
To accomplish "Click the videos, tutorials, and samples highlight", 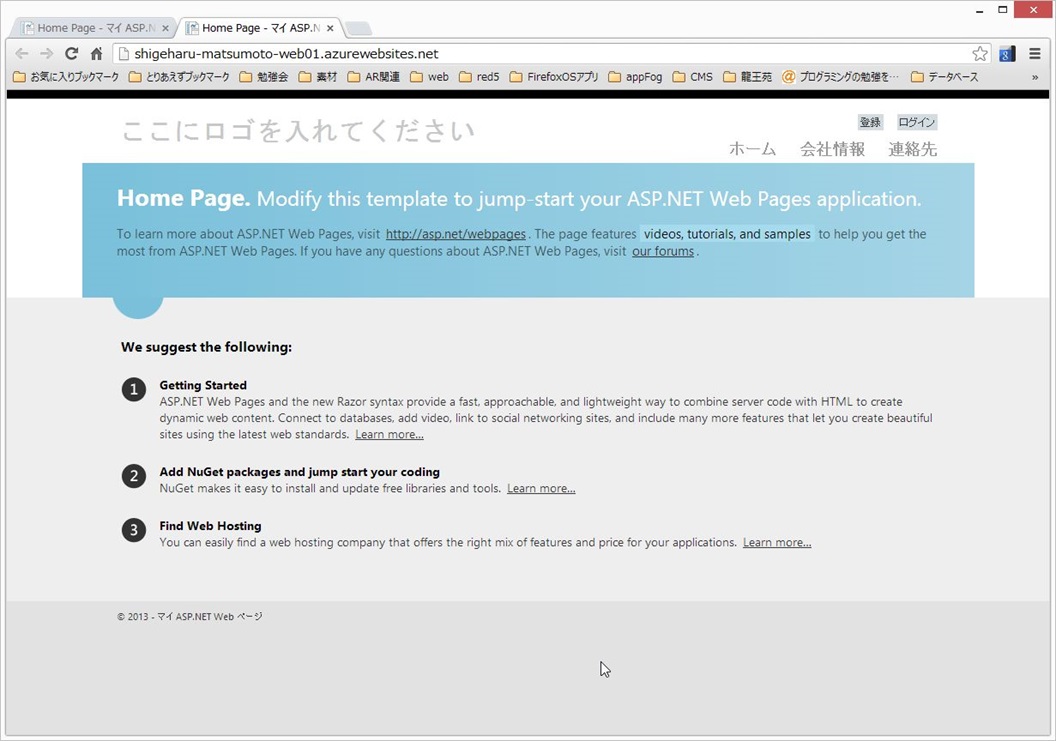I will point(727,234).
